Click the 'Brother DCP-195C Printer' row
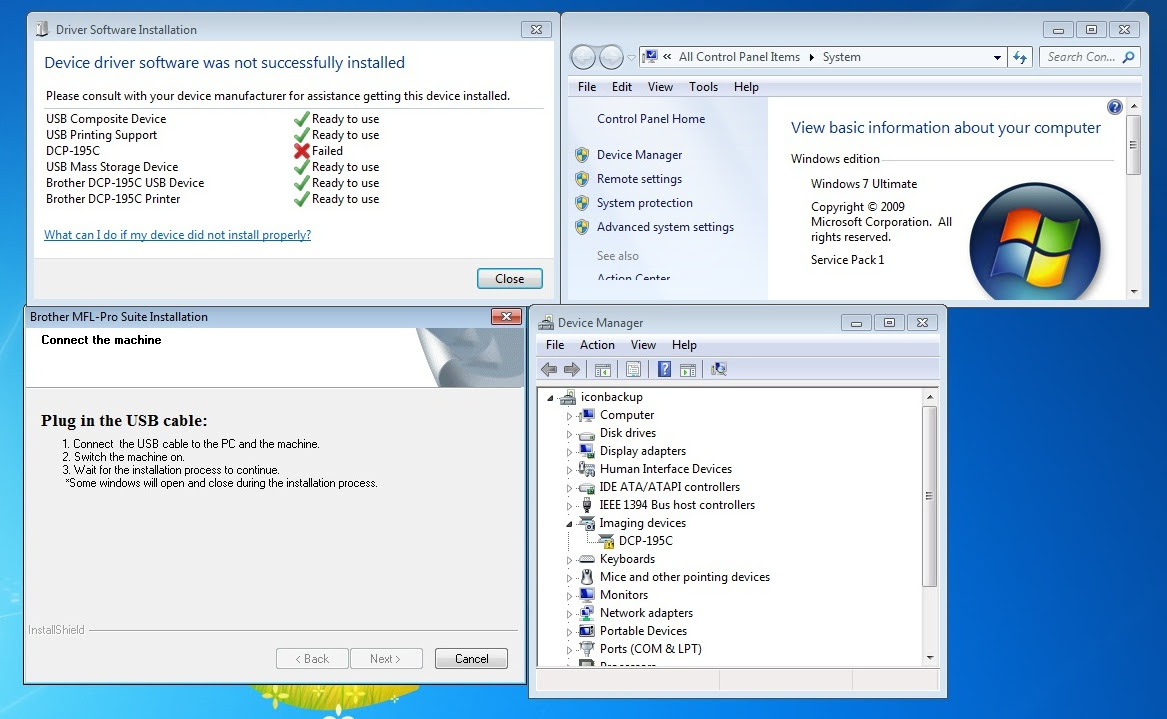This screenshot has height=719, width=1167. coord(212,199)
